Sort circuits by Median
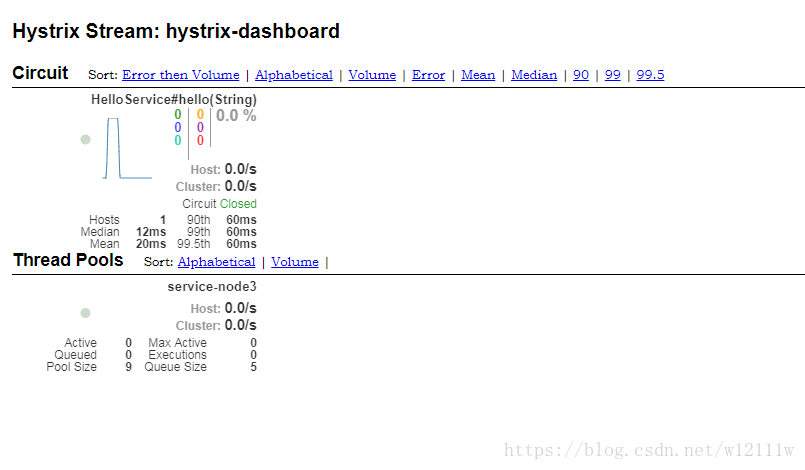 click(x=534, y=75)
